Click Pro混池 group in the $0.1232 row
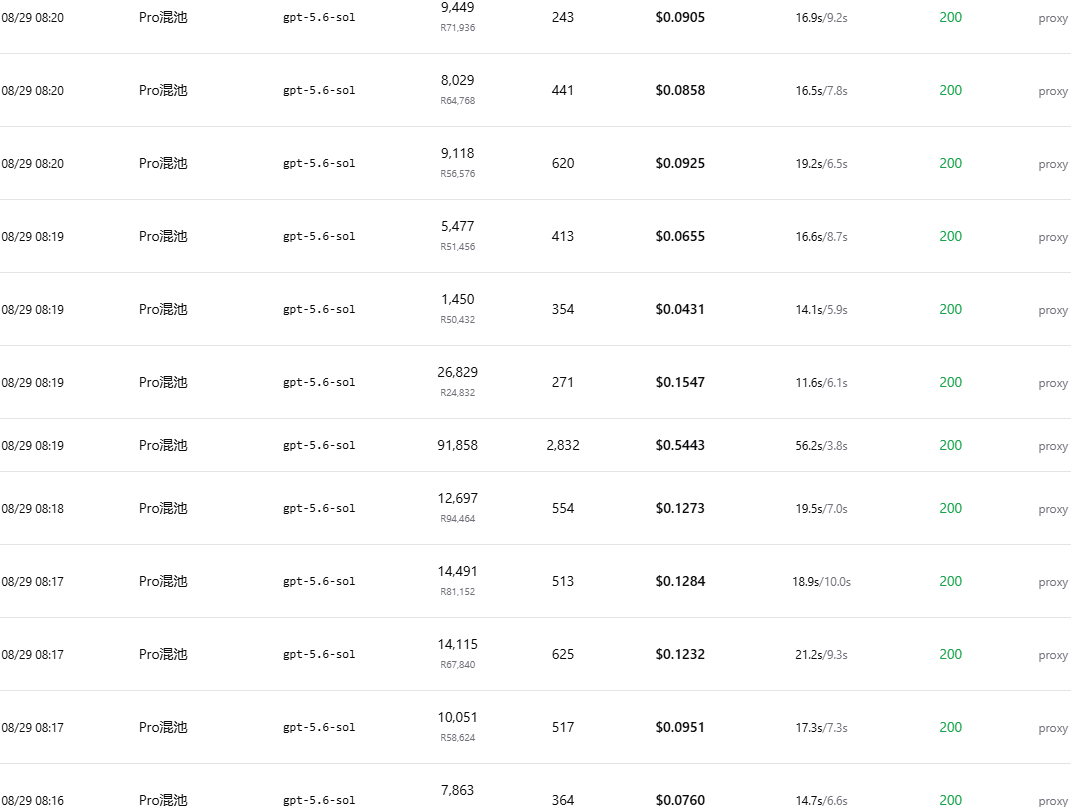 163,655
